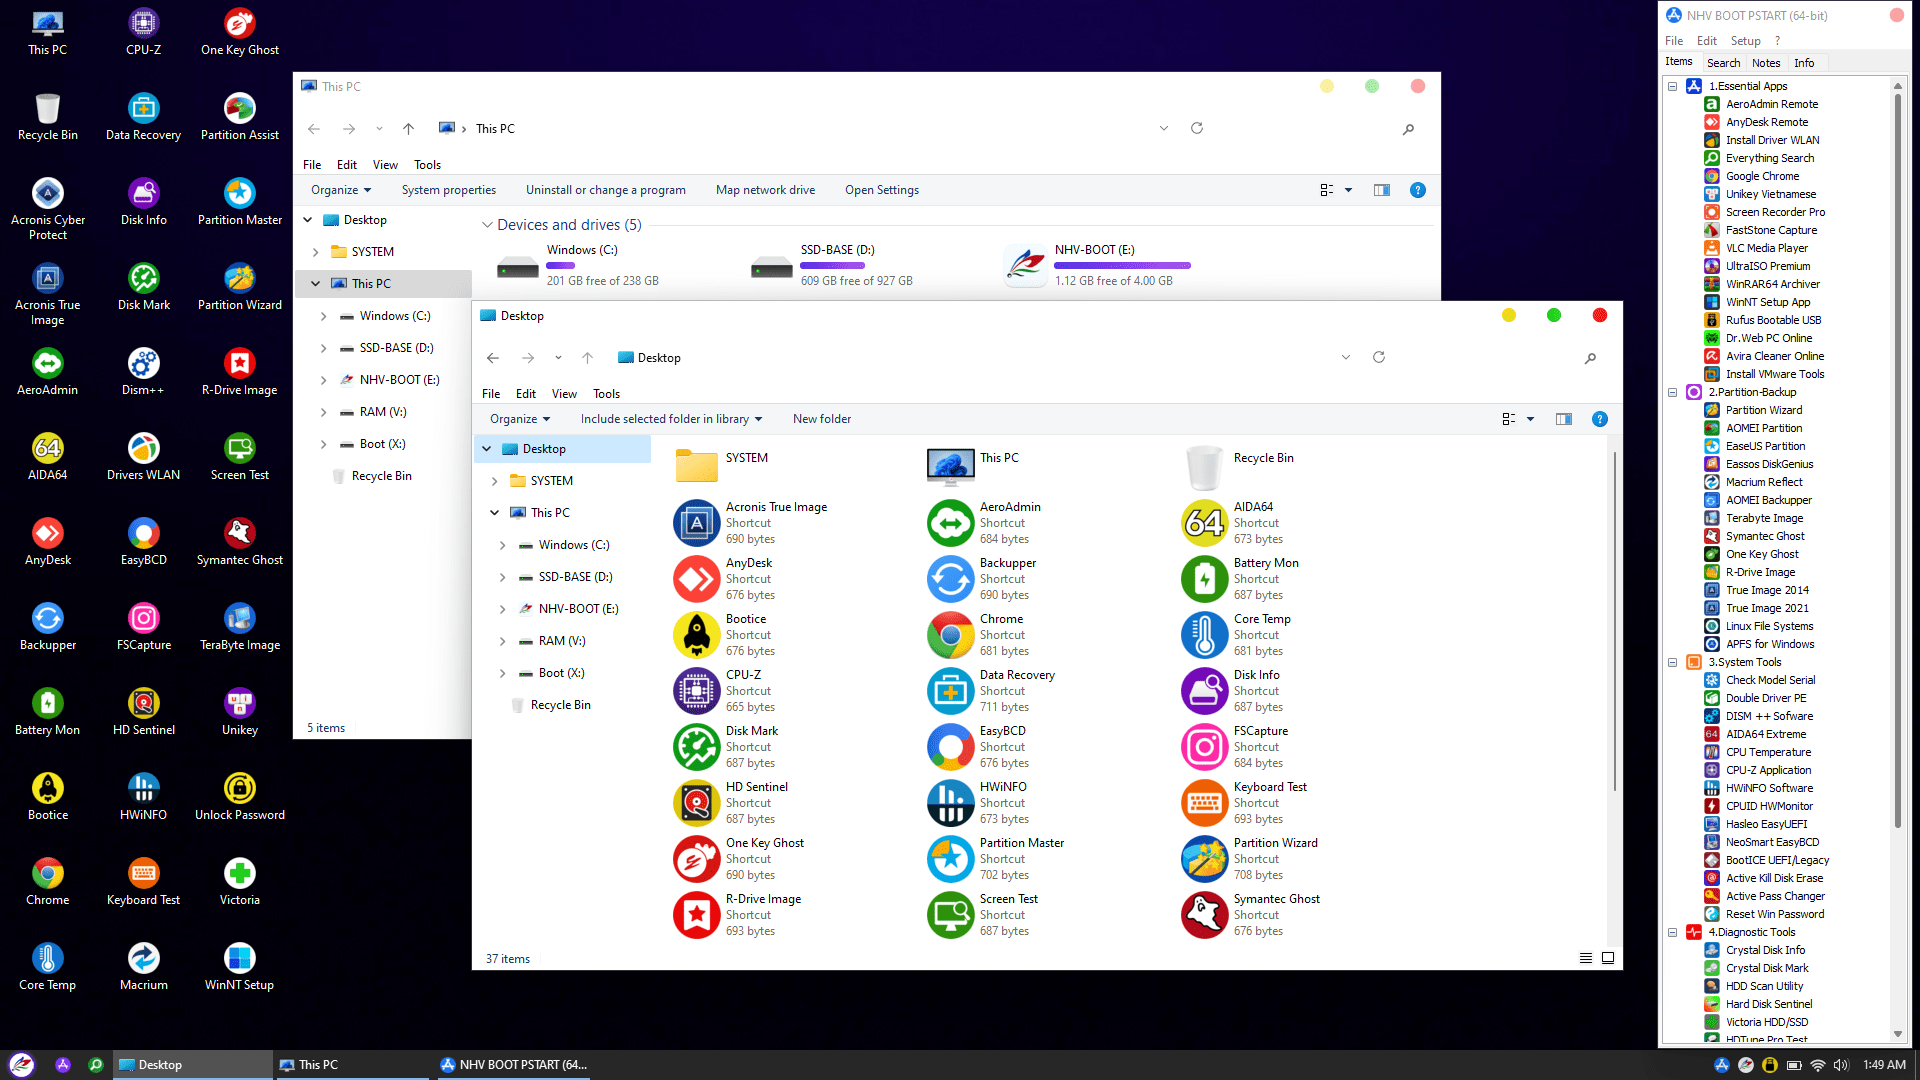This screenshot has height=1080, width=1920.
Task: Click Open Settings in This PC toolbar
Action: tap(882, 190)
